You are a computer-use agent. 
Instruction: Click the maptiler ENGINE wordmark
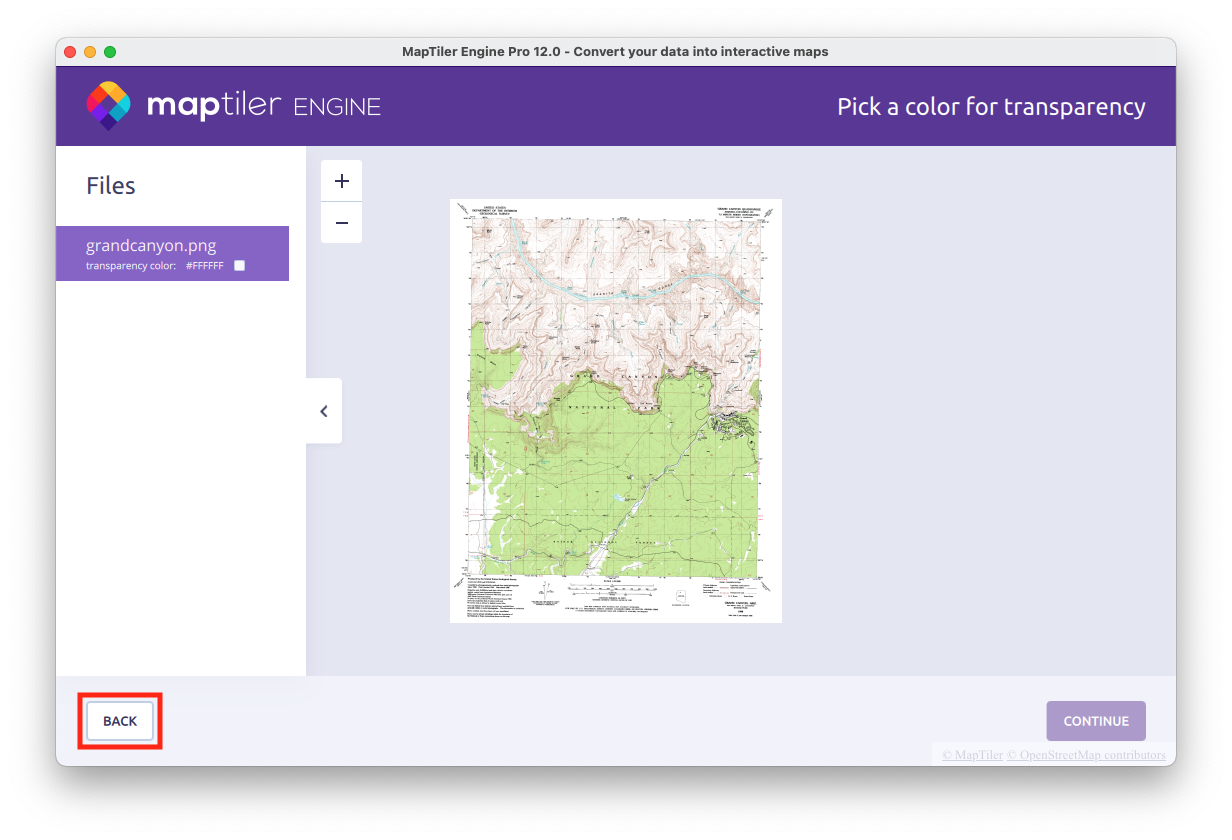click(263, 106)
